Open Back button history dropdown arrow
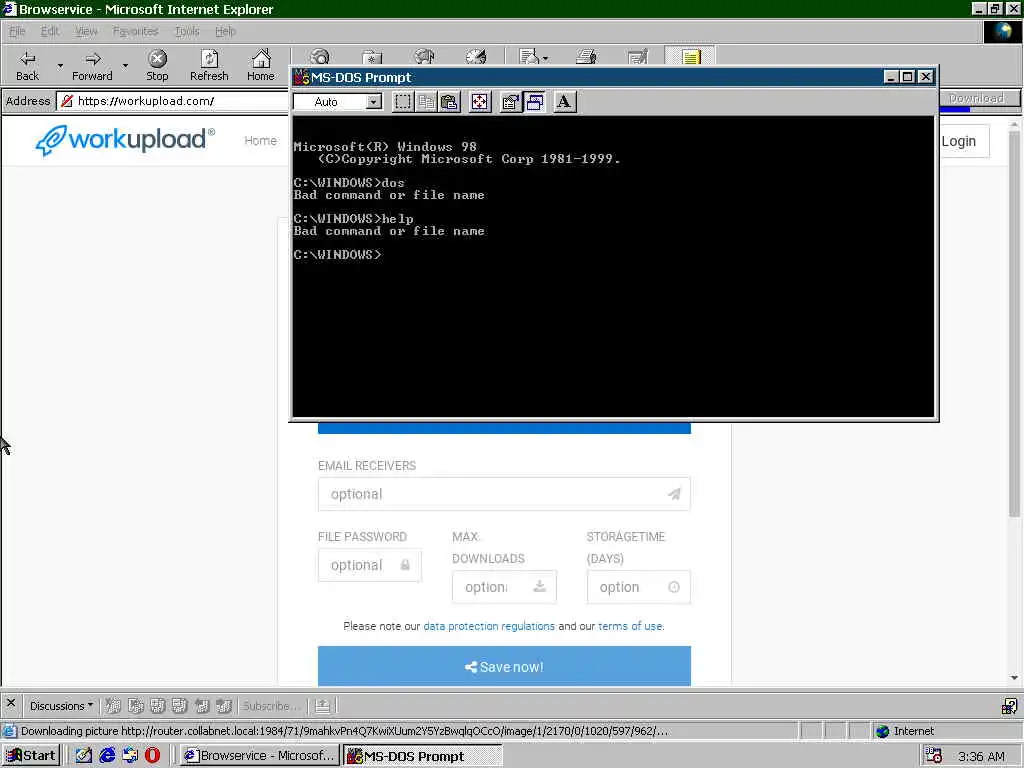This screenshot has width=1024, height=768. [60, 66]
